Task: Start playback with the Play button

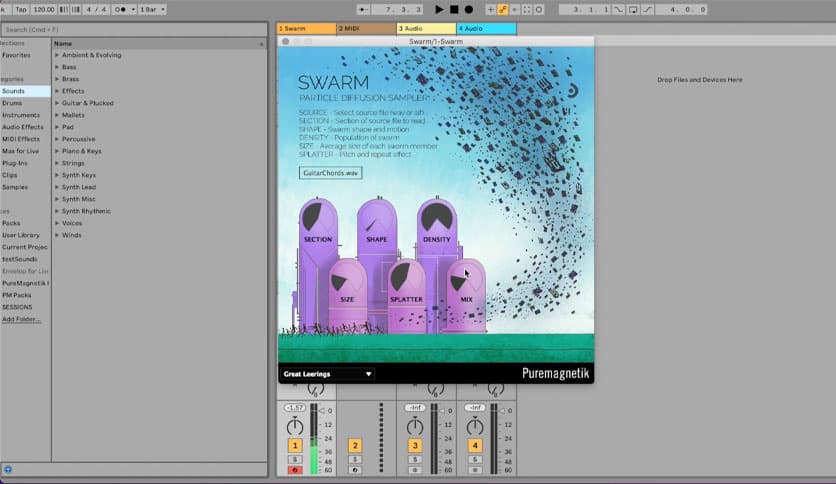Action: [439, 10]
